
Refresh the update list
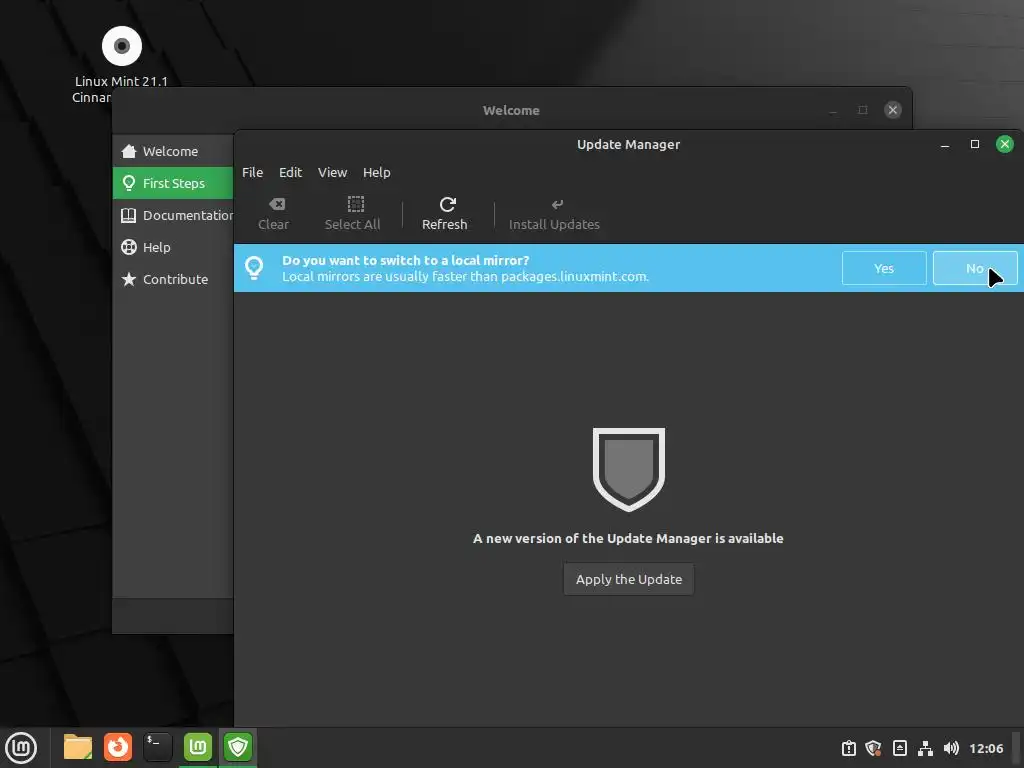click(445, 214)
